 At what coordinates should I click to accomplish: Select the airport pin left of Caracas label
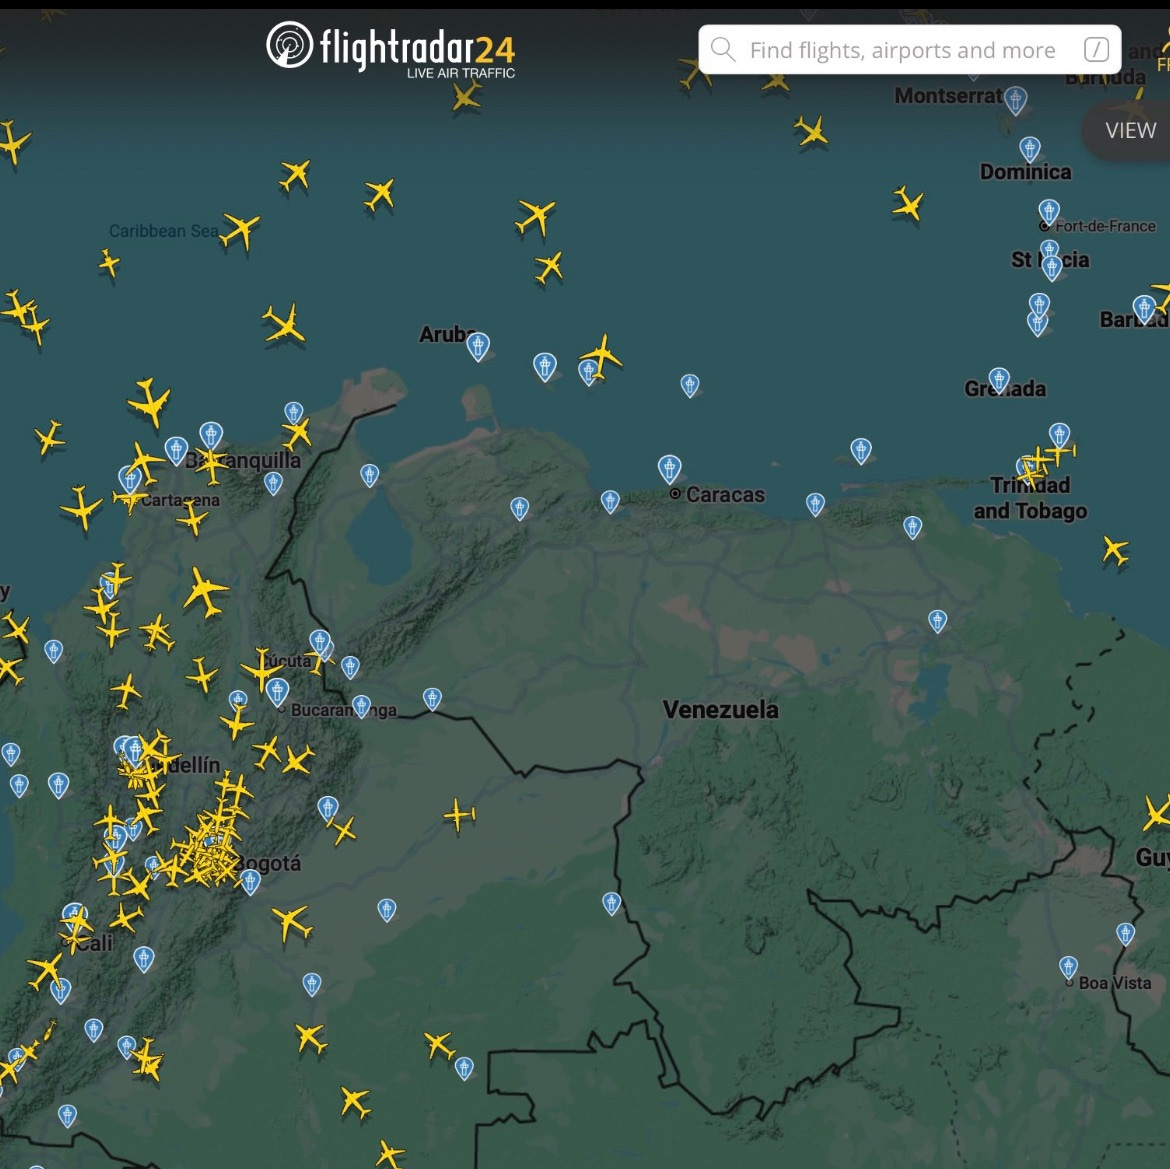coord(669,468)
